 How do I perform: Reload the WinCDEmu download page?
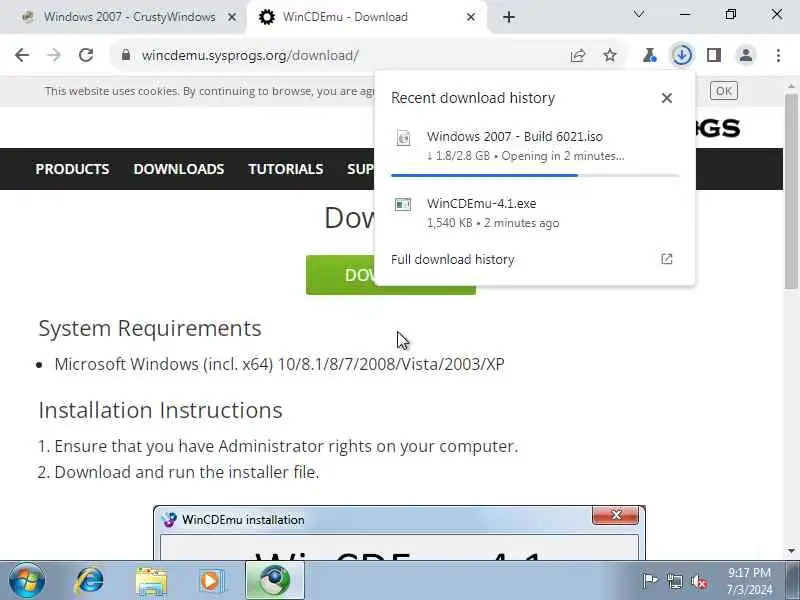86,55
